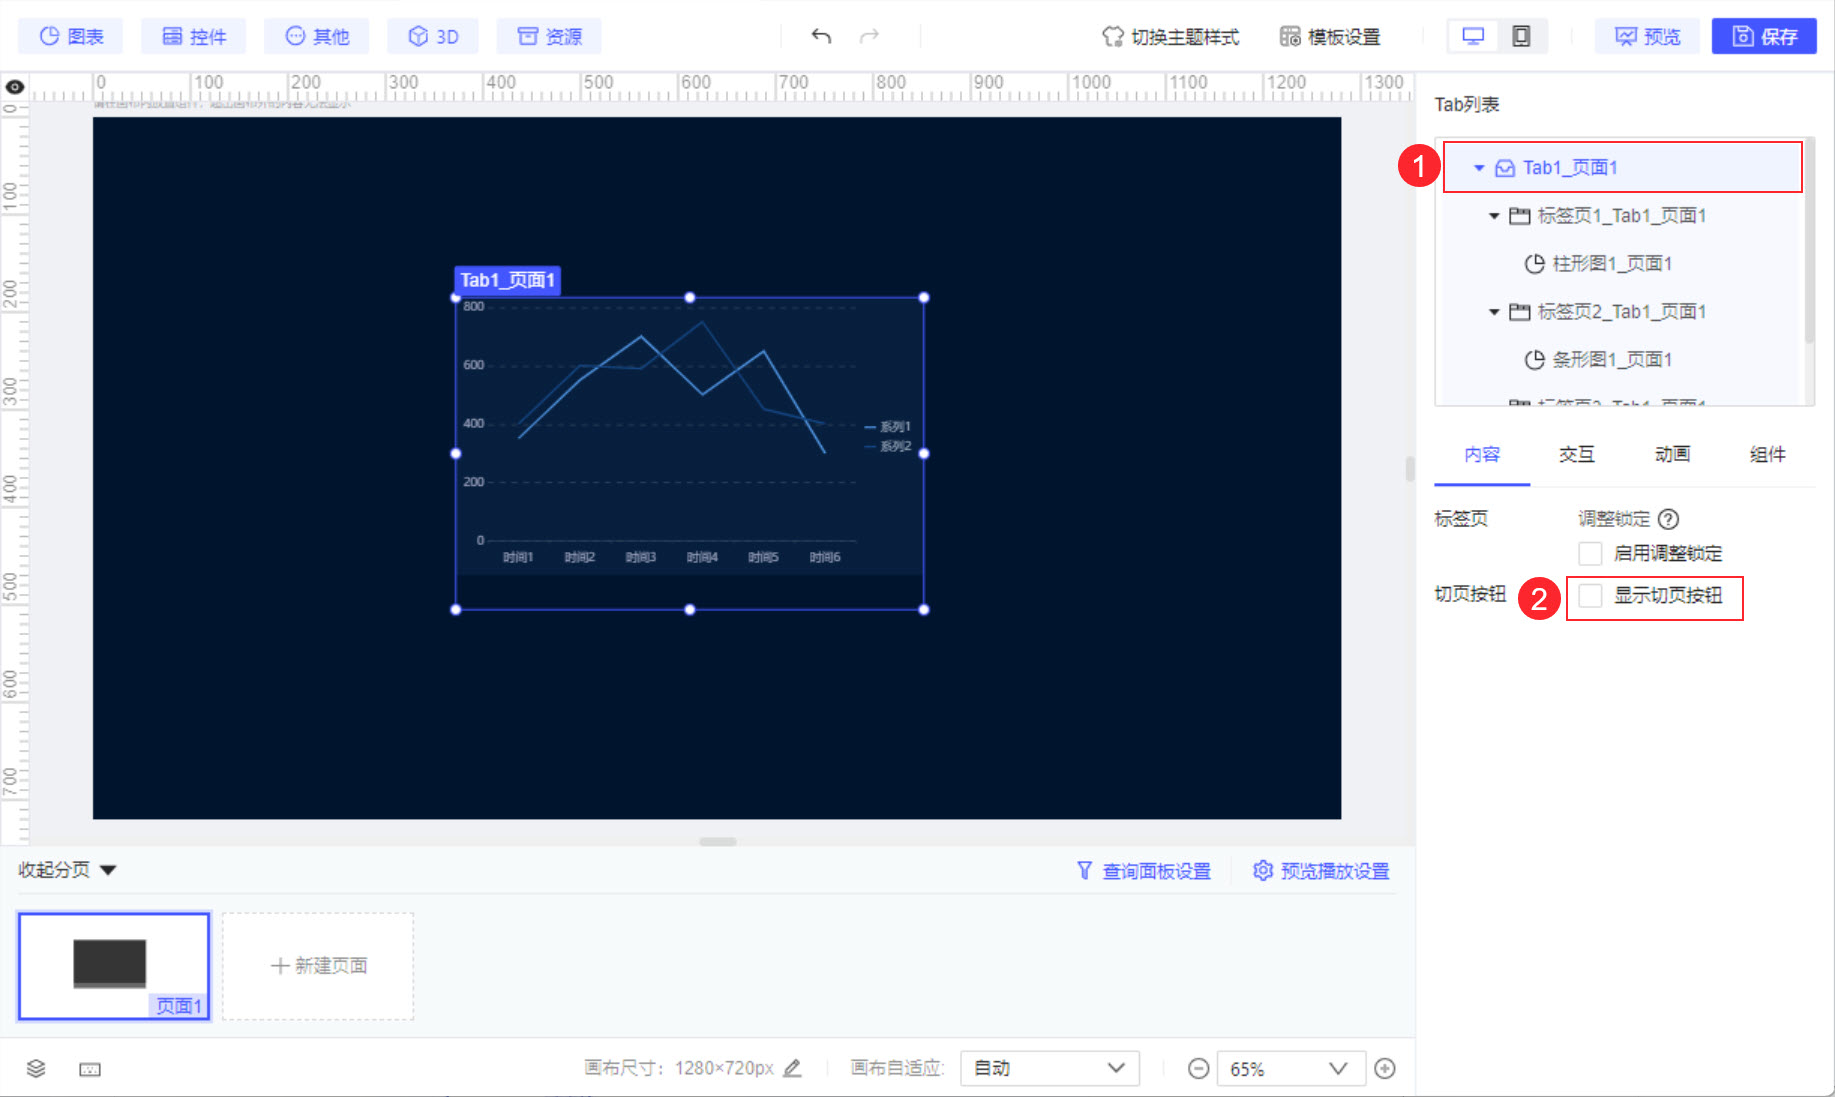Click the Tab列表 panel heading

point(1467,105)
